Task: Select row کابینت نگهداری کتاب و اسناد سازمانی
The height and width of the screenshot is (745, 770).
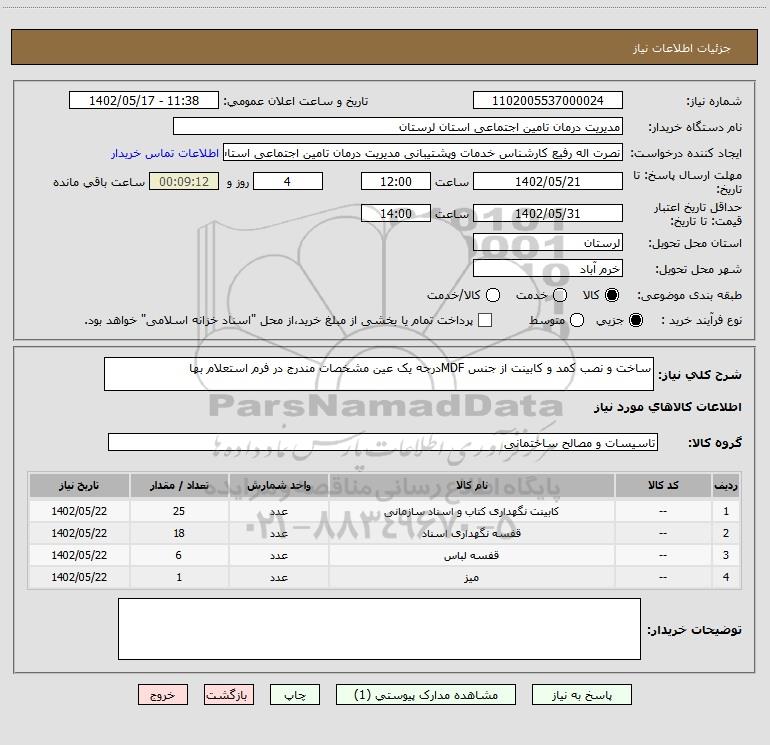Action: click(385, 511)
